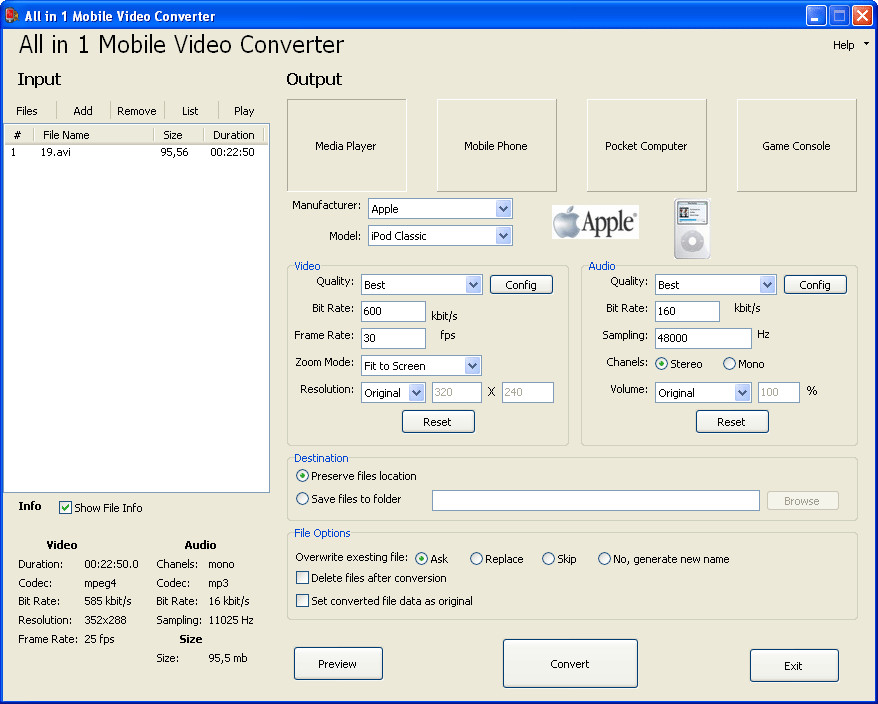Choose Skip for overwrite existing file
This screenshot has height=704, width=878.
click(548, 559)
